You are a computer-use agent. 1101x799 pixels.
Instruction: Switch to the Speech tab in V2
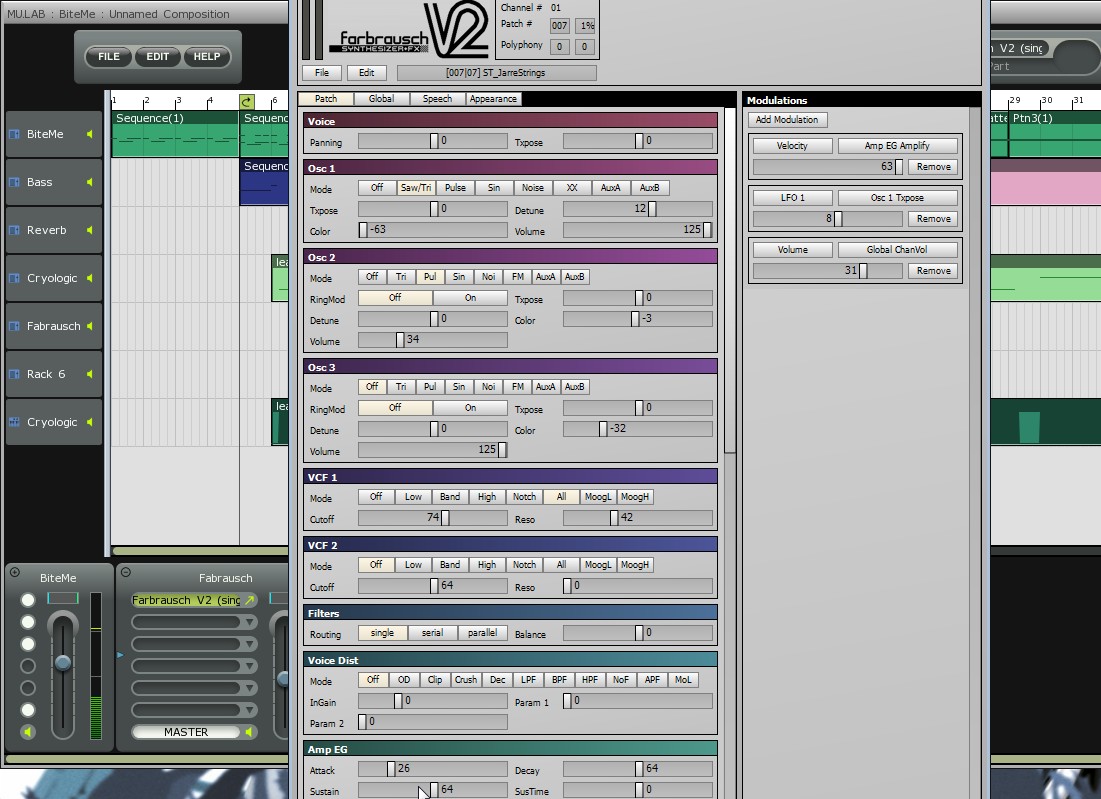(437, 99)
